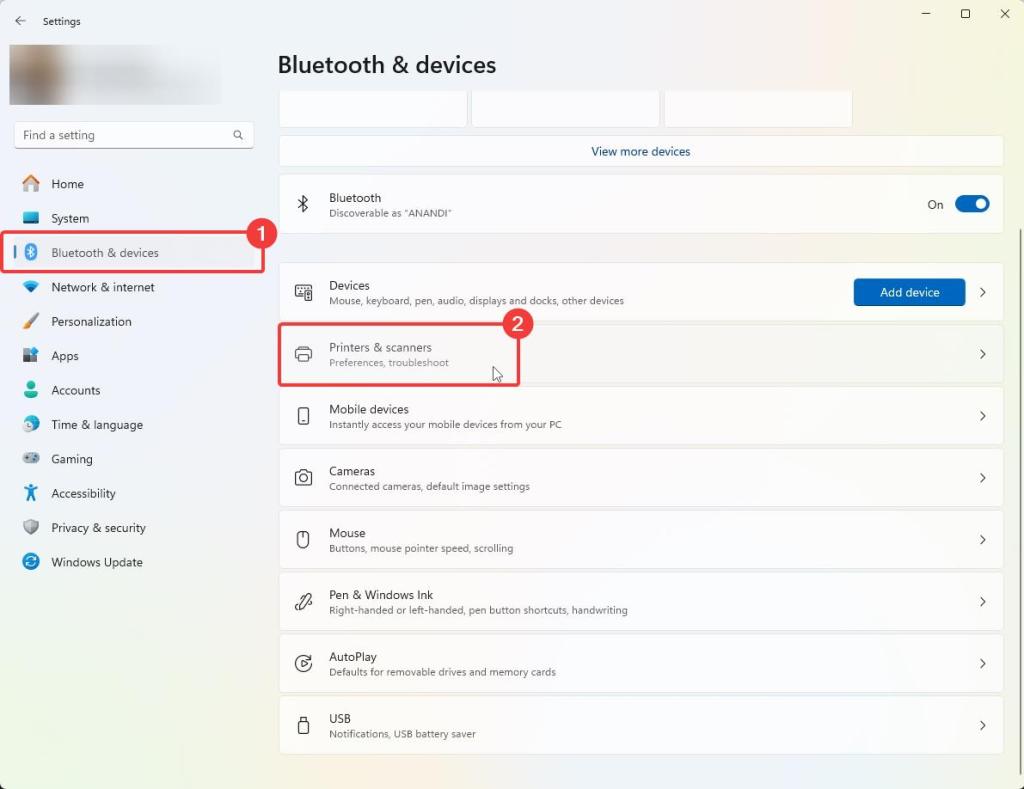Minimize the Settings window
This screenshot has height=789, width=1024.
pos(926,14)
